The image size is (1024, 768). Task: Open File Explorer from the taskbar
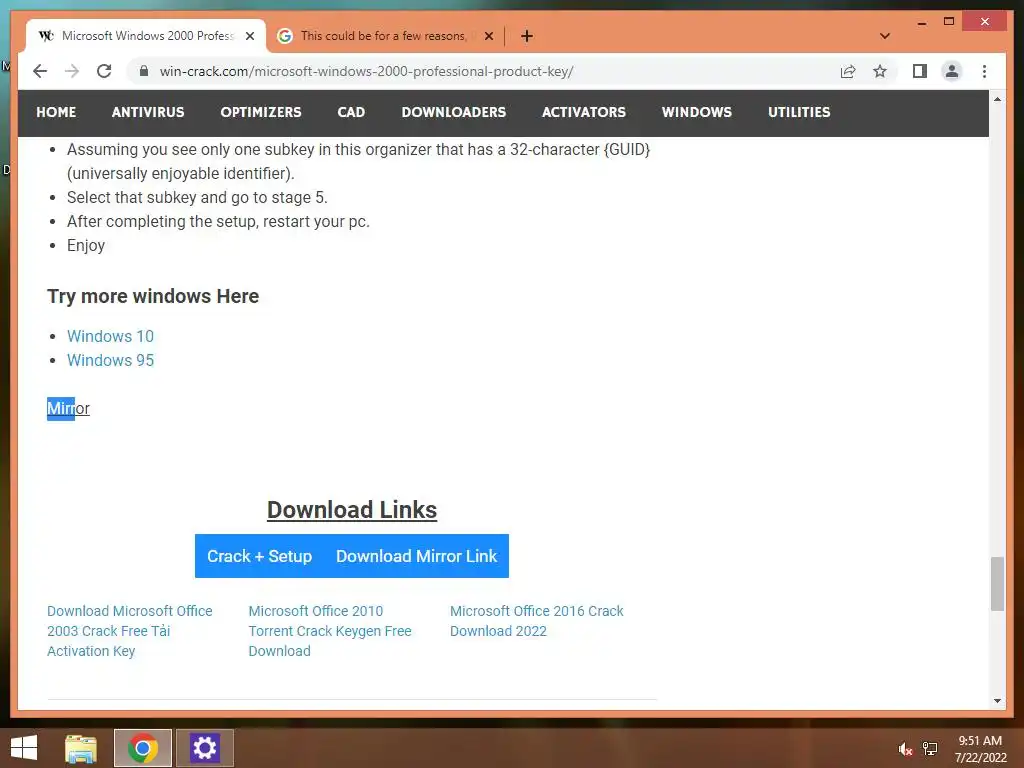click(81, 748)
